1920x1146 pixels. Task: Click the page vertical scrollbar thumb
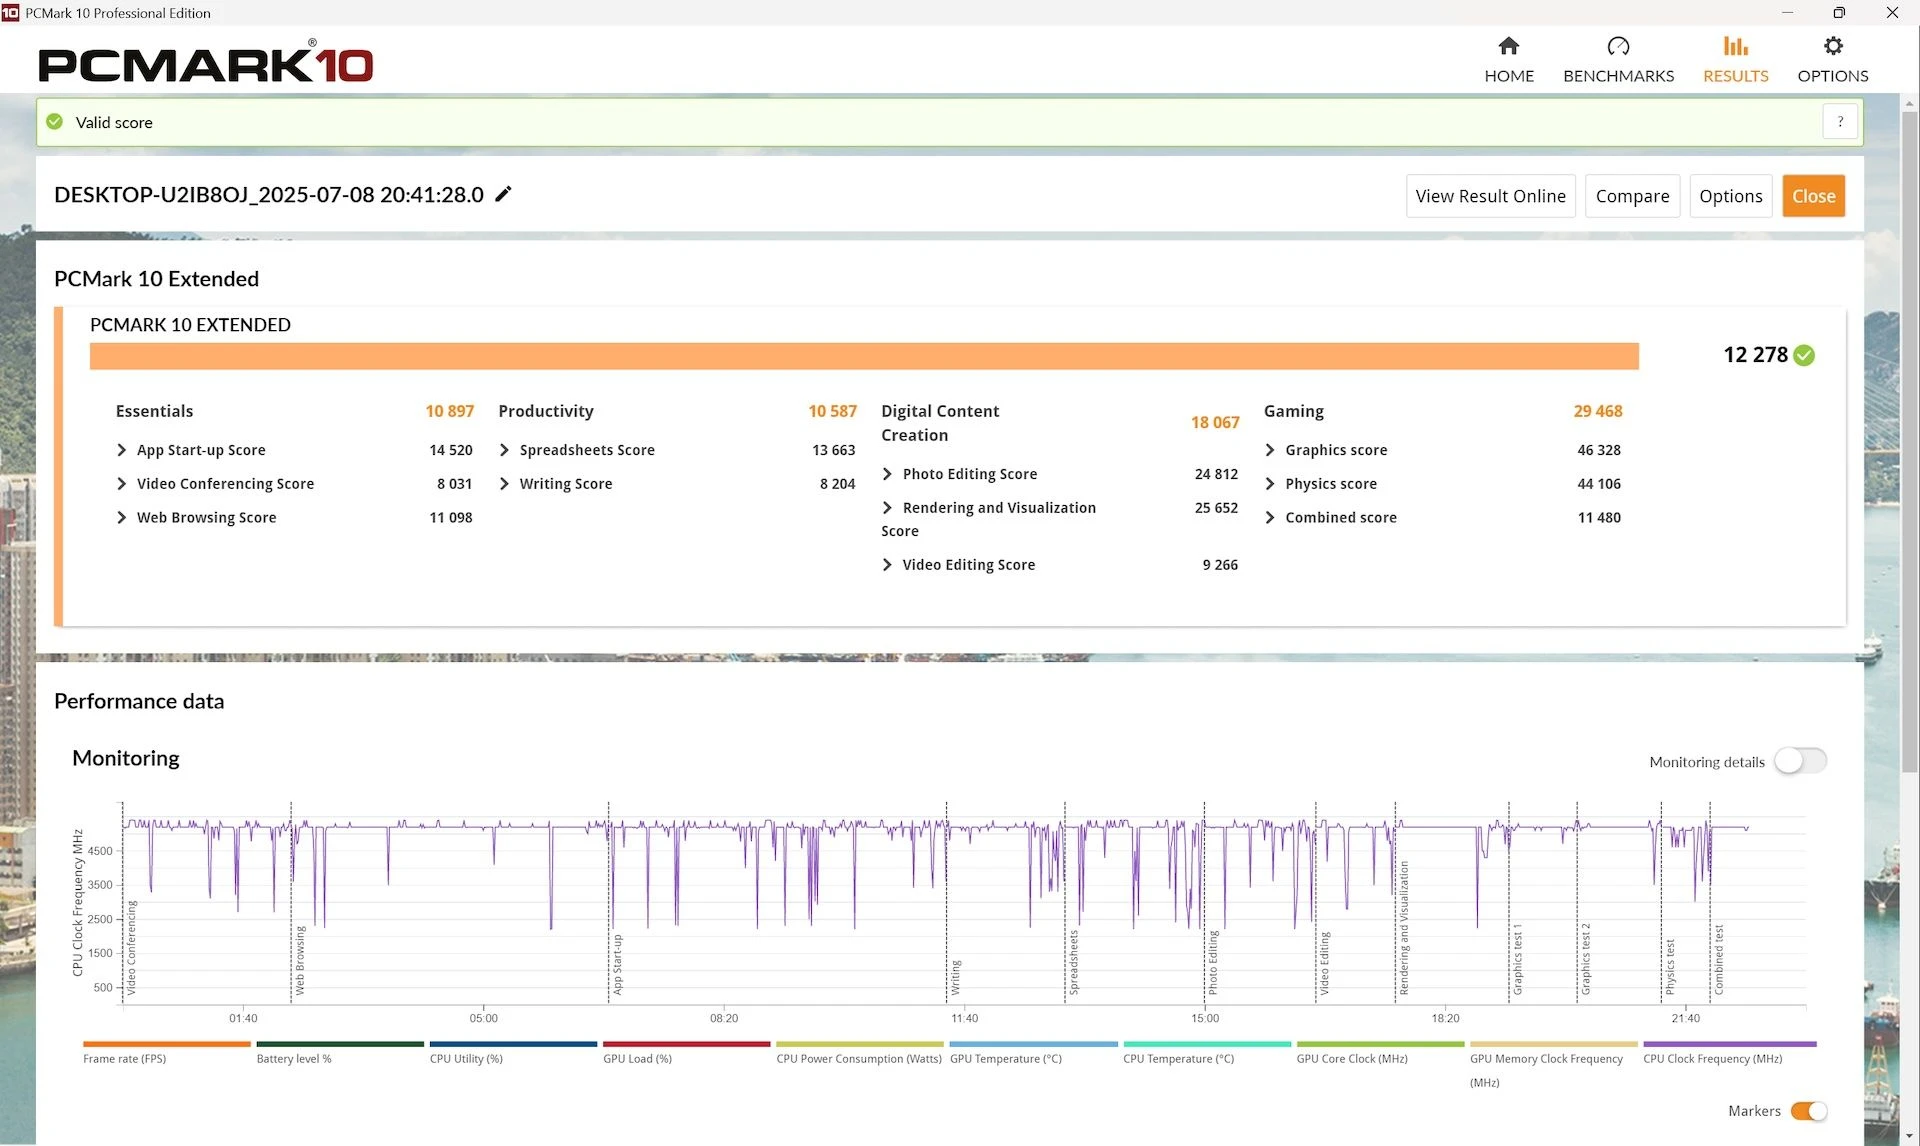click(x=1909, y=443)
